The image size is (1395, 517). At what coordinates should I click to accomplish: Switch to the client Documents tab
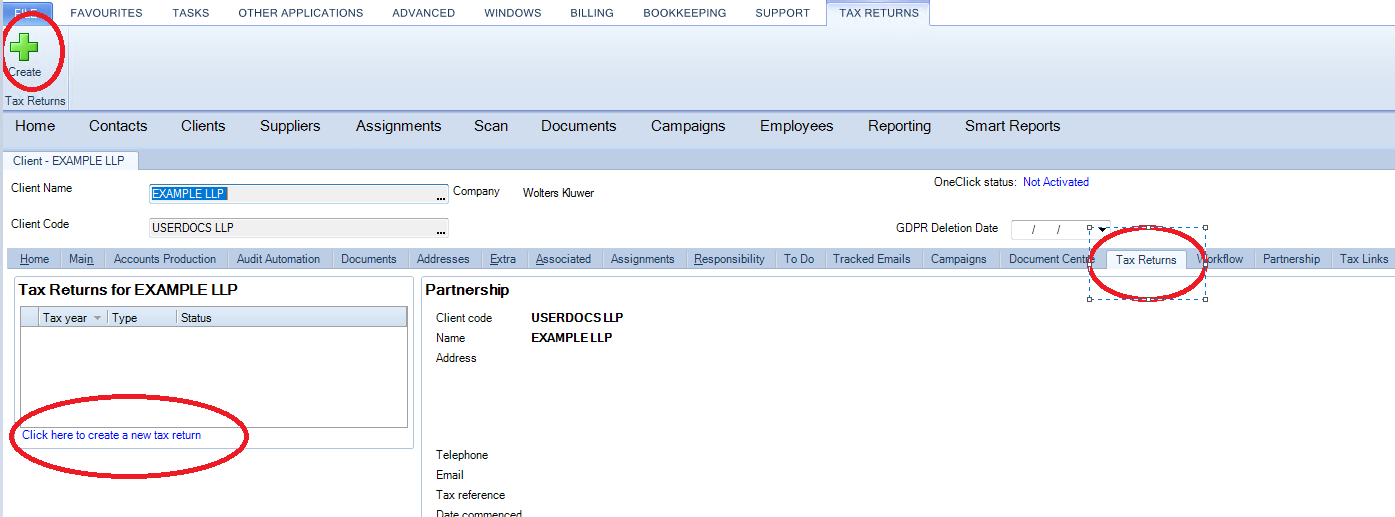[369, 259]
